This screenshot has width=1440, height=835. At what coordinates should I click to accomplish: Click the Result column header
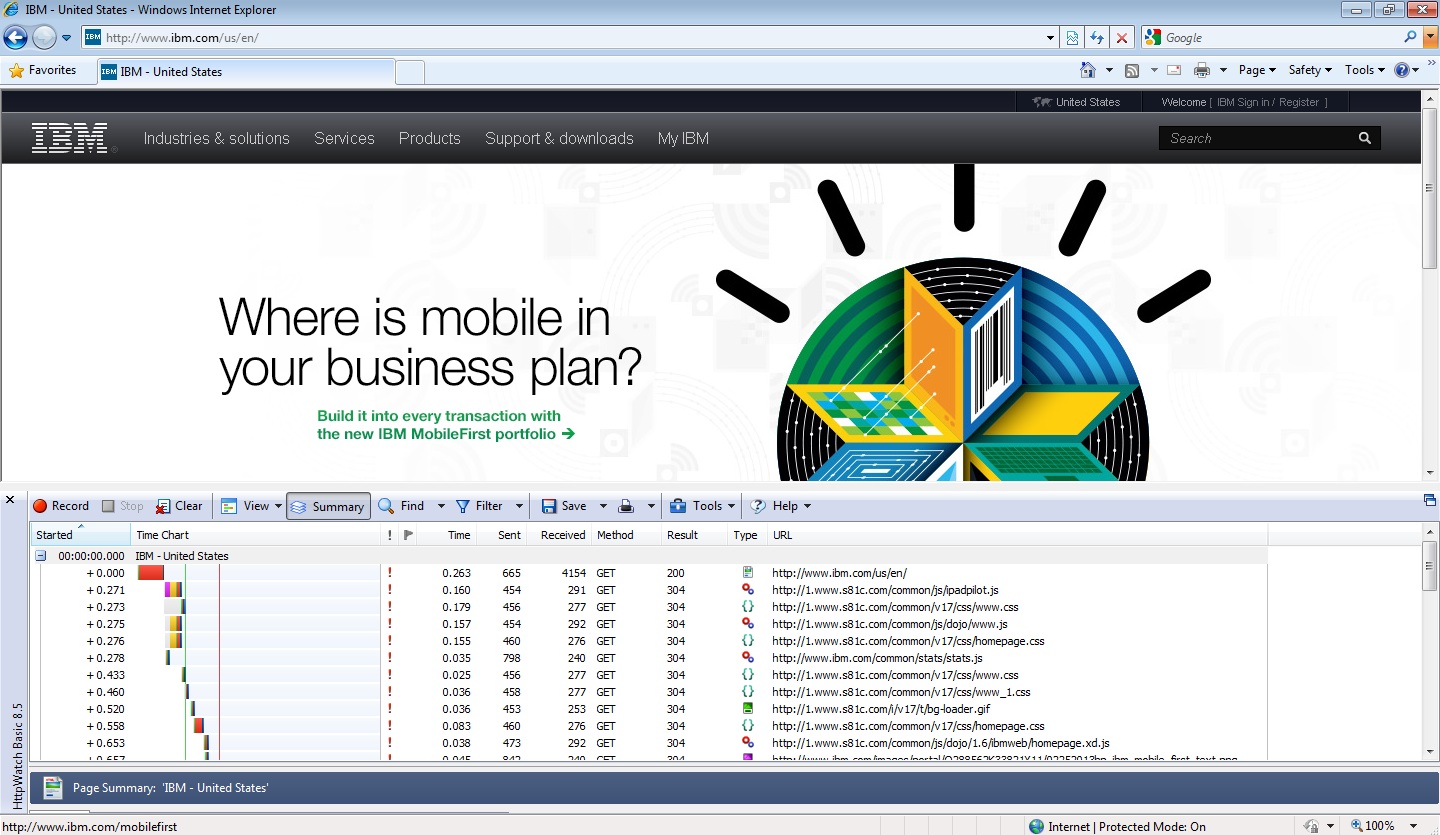[694, 535]
